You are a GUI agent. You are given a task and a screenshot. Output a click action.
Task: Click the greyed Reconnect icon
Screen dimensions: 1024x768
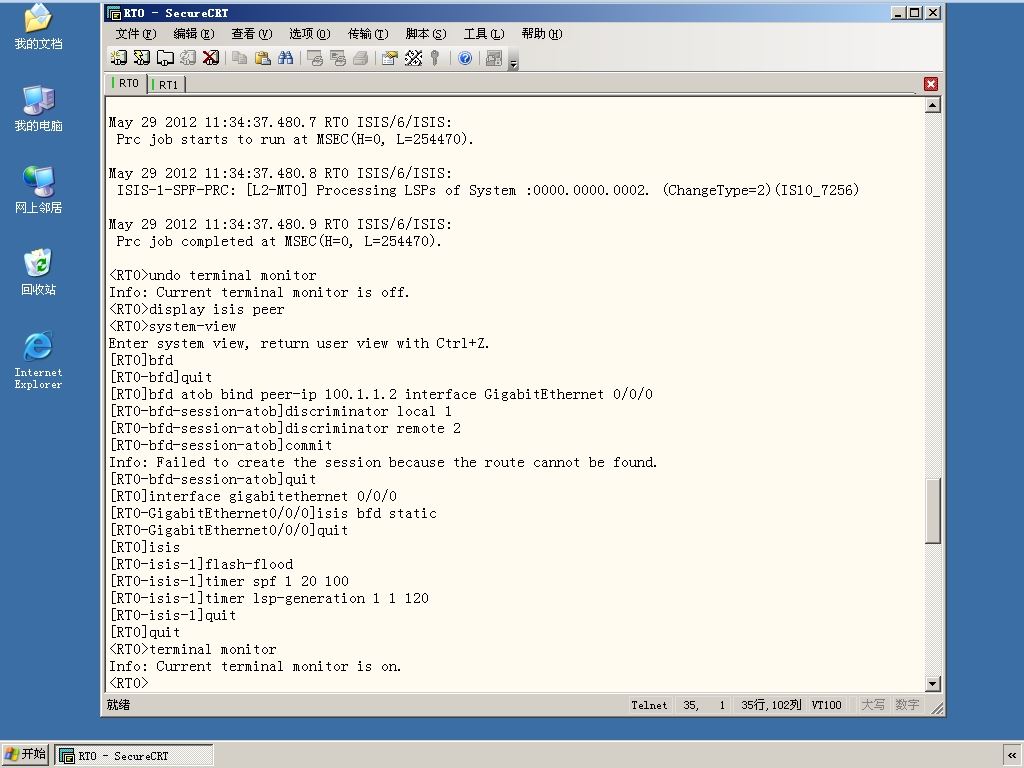[x=187, y=58]
